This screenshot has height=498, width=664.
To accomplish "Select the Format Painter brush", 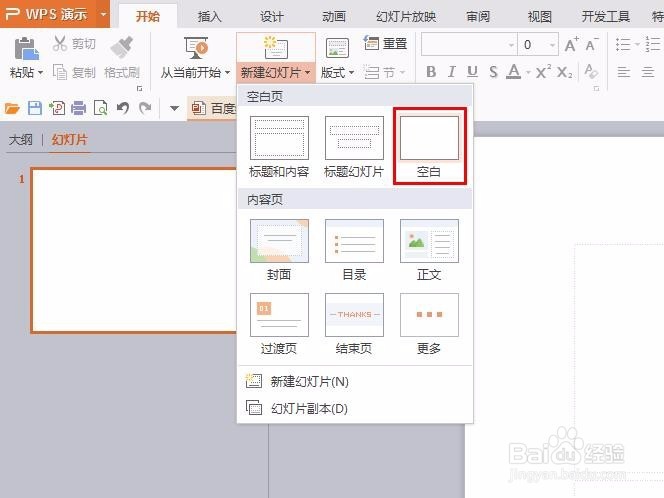I will (x=122, y=47).
